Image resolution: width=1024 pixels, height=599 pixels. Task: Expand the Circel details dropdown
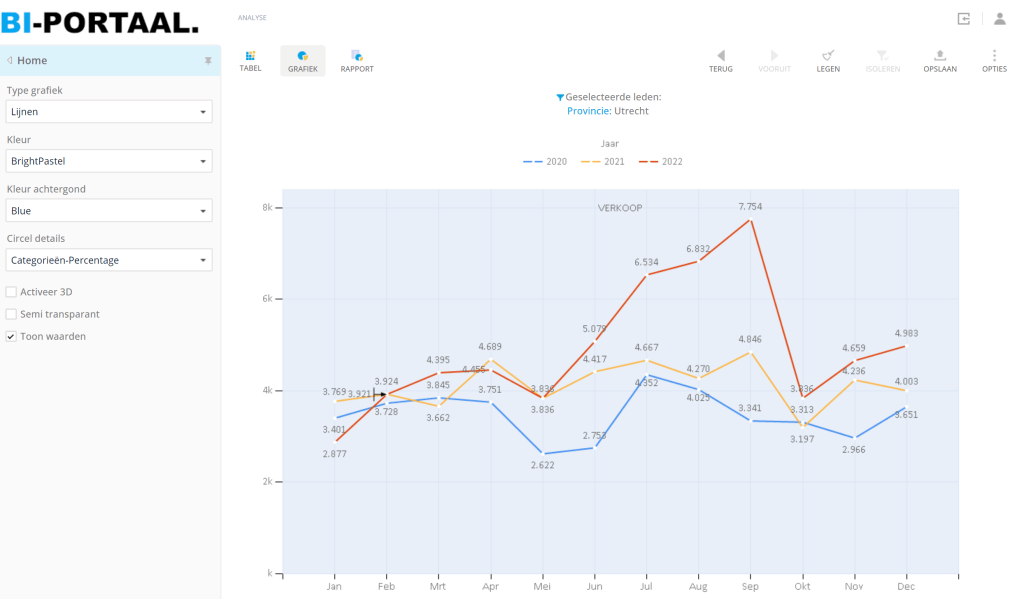coord(109,260)
